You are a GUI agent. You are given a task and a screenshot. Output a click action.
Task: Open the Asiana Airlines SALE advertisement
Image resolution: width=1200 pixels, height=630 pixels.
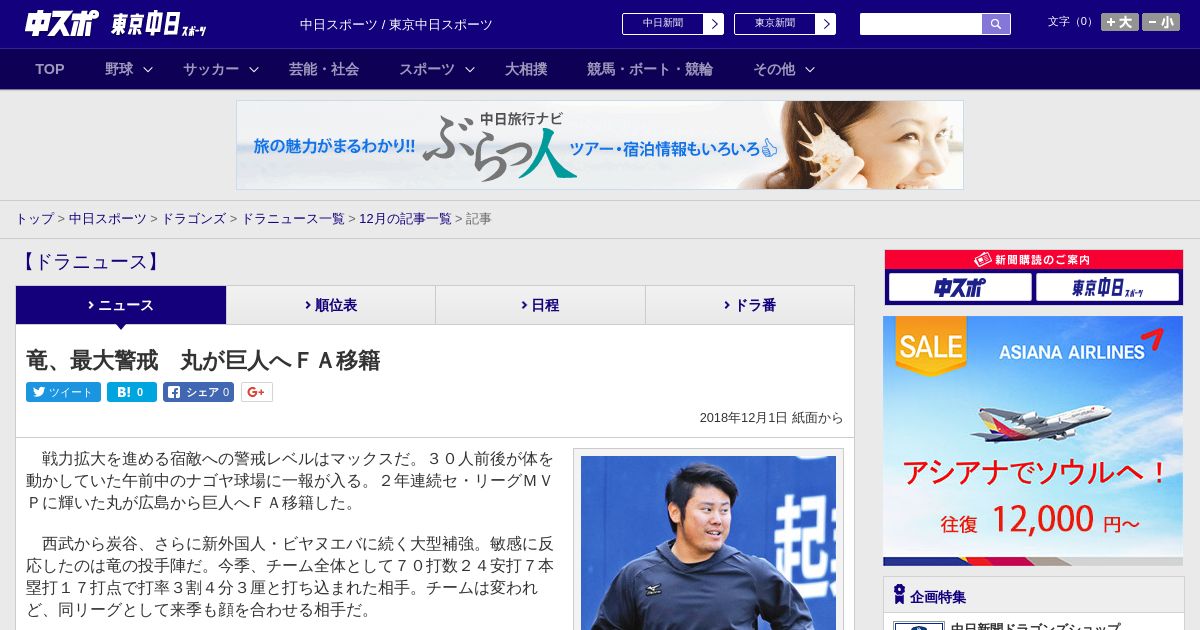1033,441
